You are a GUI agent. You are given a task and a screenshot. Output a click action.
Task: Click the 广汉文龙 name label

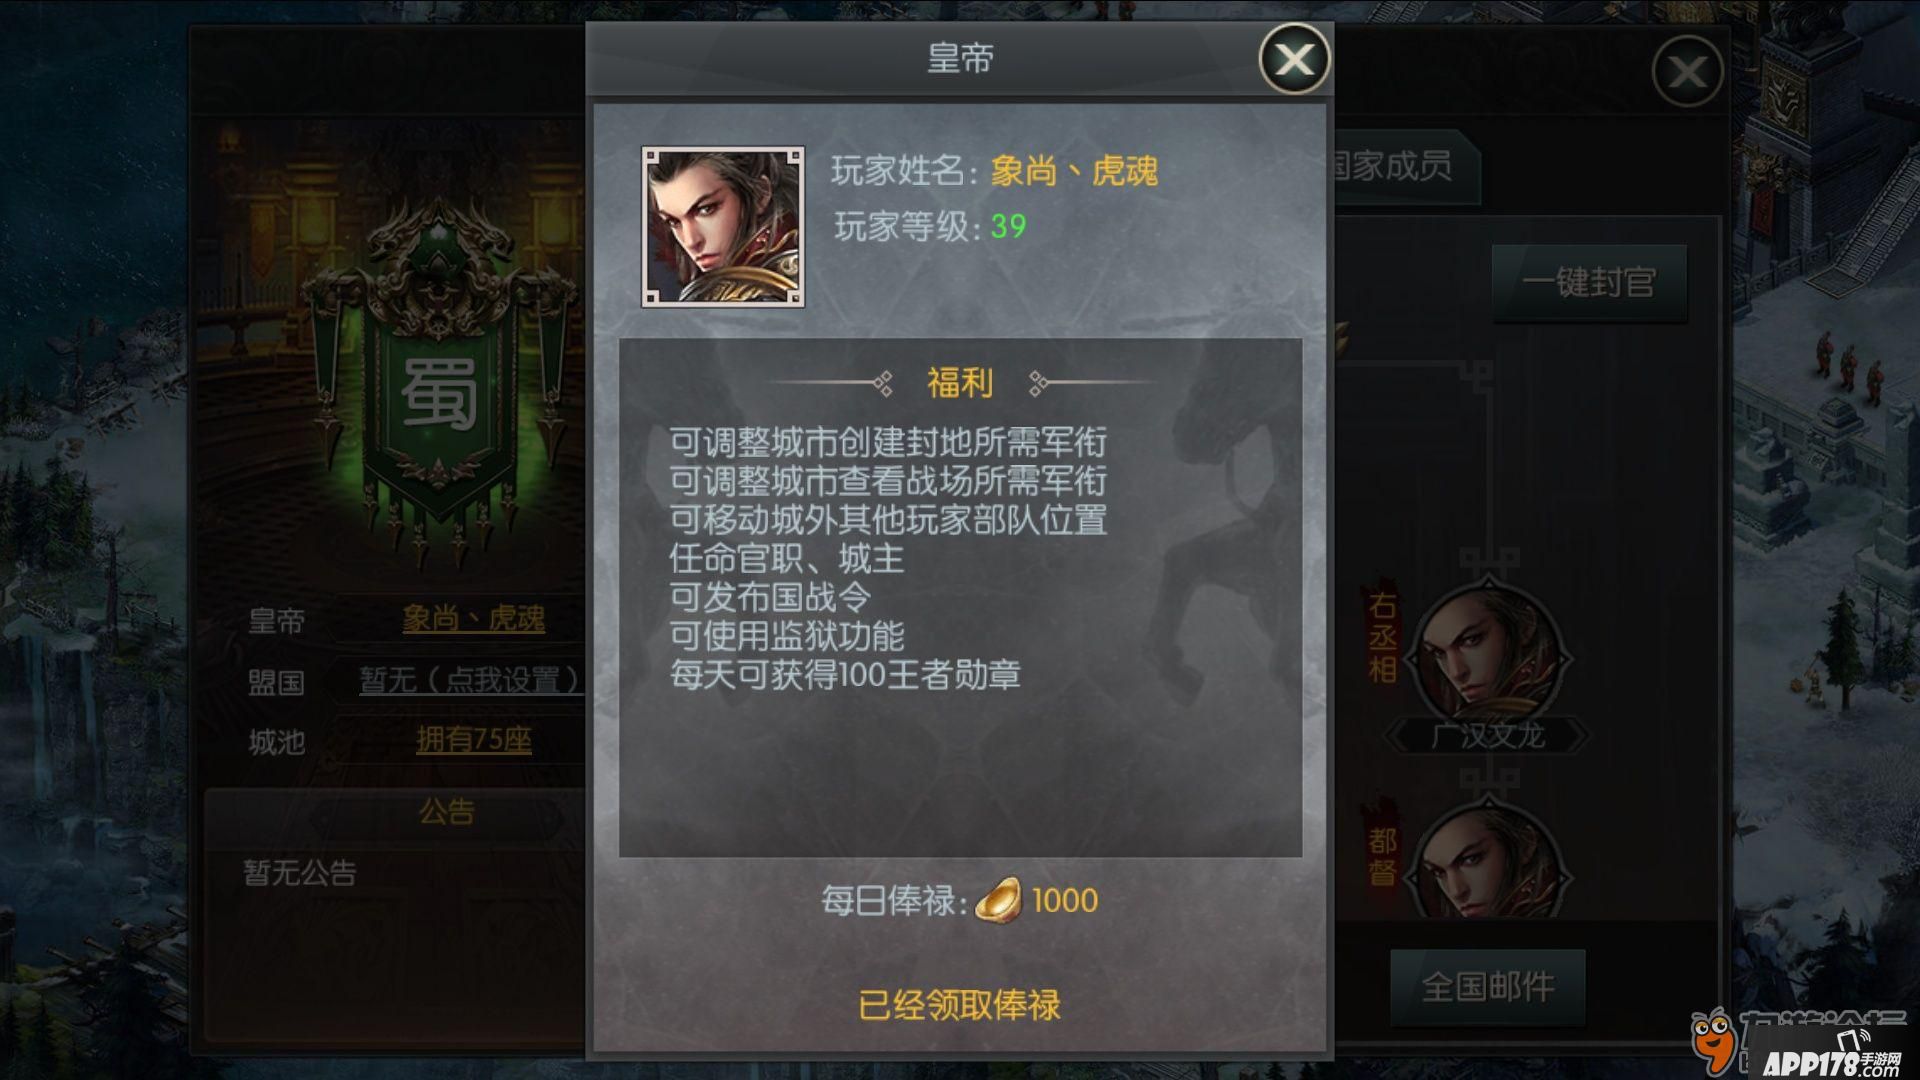1487,737
